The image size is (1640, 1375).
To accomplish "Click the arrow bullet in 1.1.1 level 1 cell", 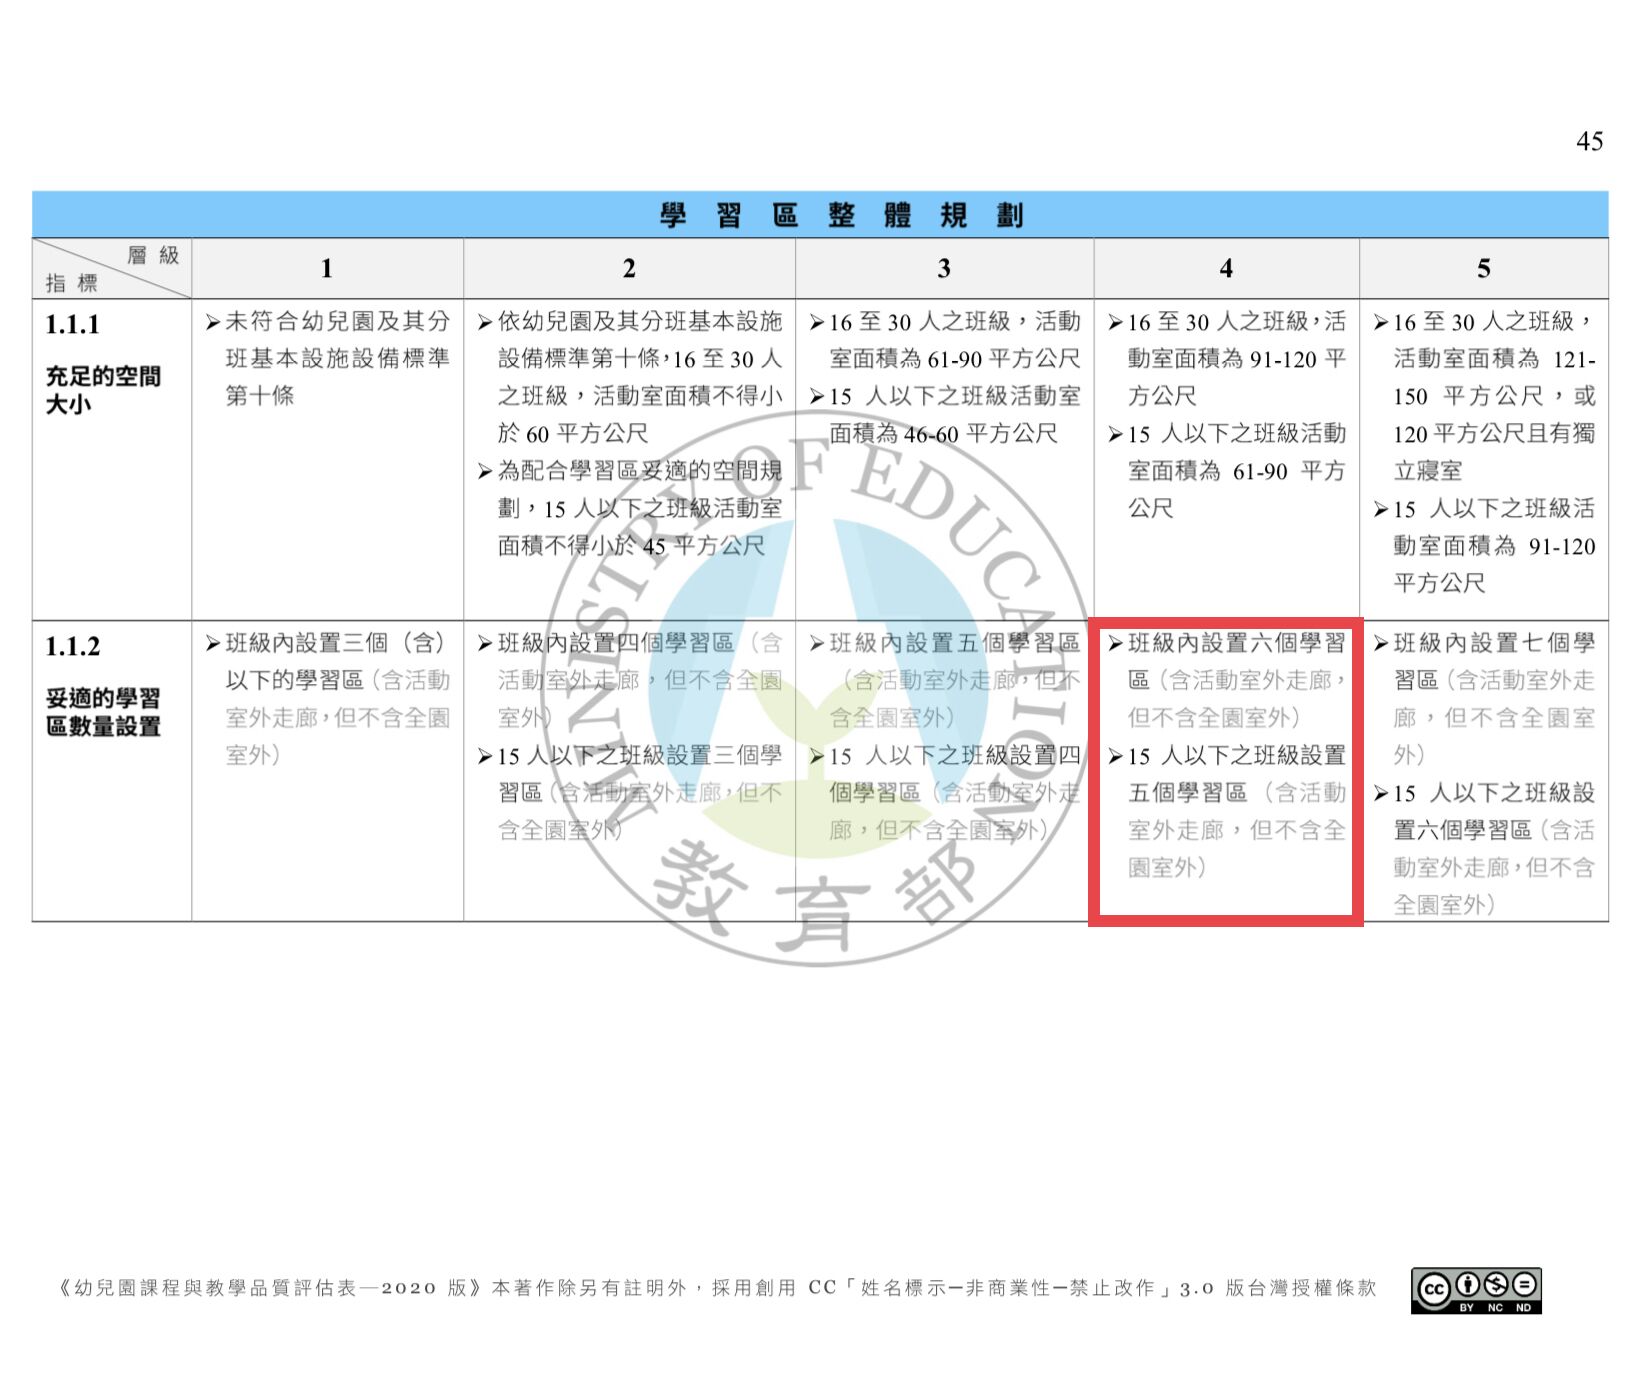I will [212, 322].
